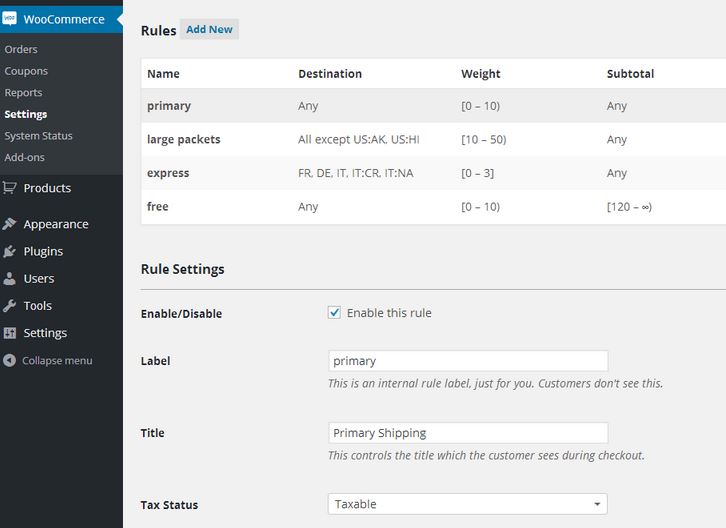
Task: Click the Destination column header
Action: tap(330, 74)
